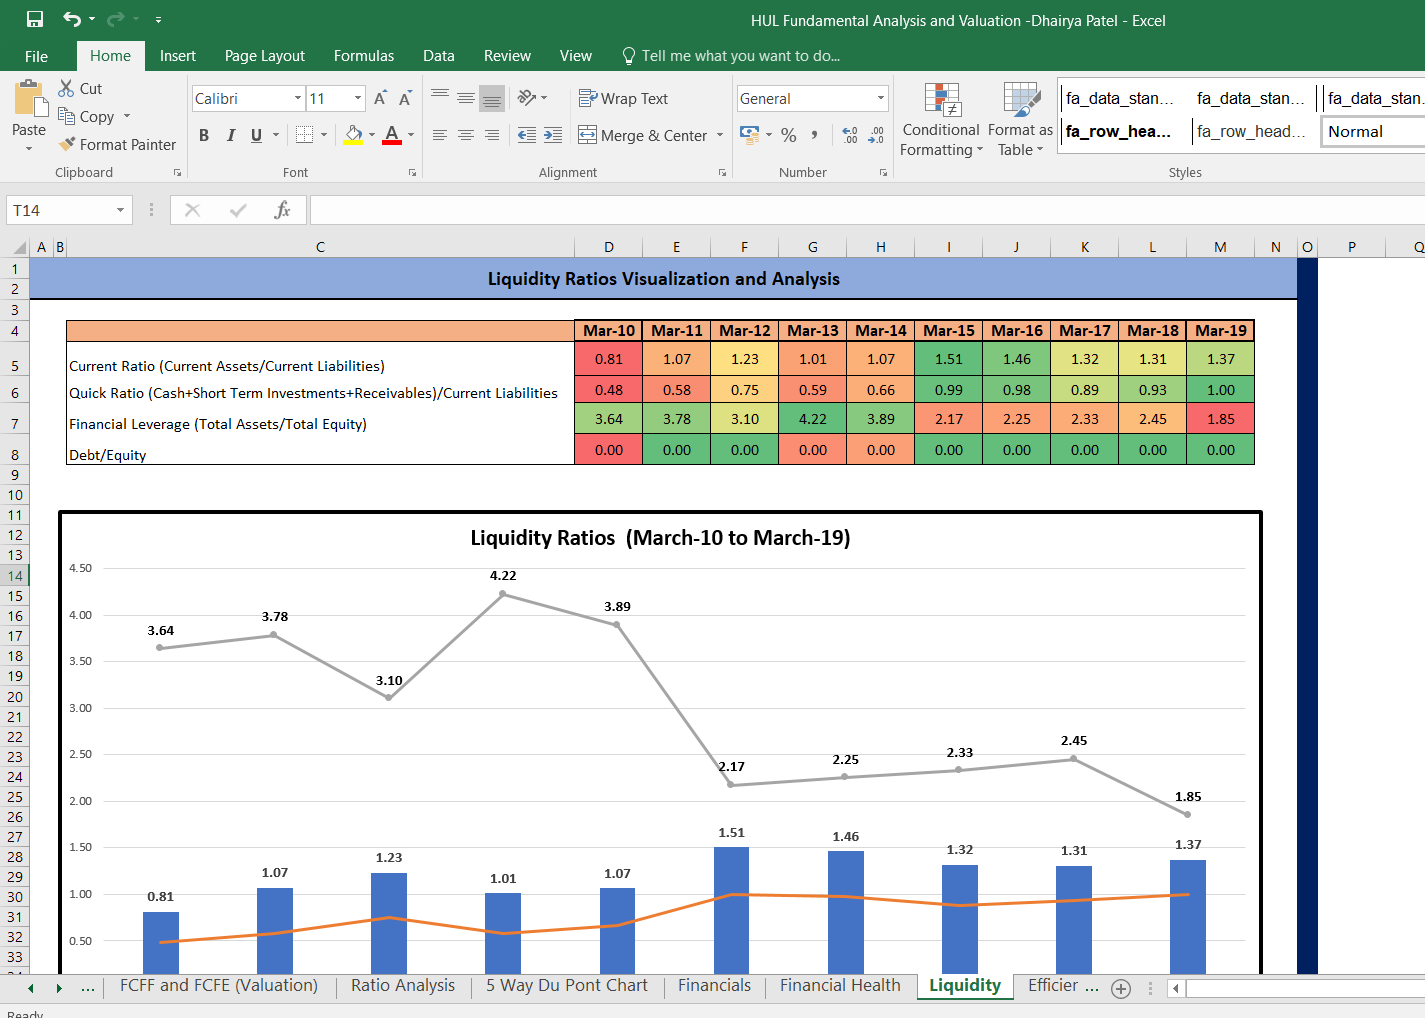Expand the Paste options arrow
The image size is (1425, 1018).
click(29, 149)
